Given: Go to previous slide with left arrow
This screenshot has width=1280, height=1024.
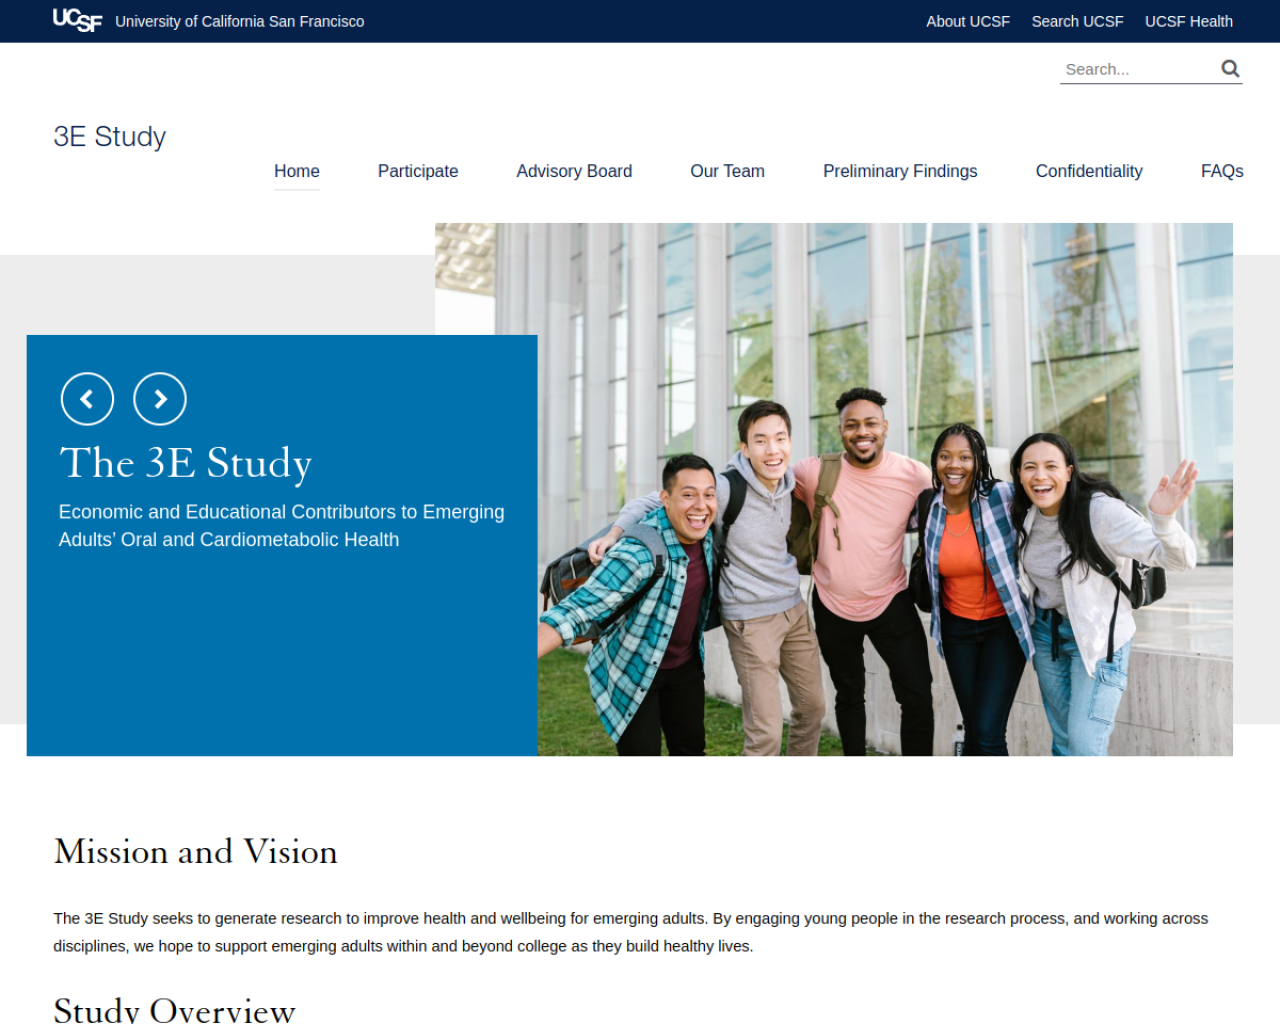Looking at the screenshot, I should coord(87,399).
